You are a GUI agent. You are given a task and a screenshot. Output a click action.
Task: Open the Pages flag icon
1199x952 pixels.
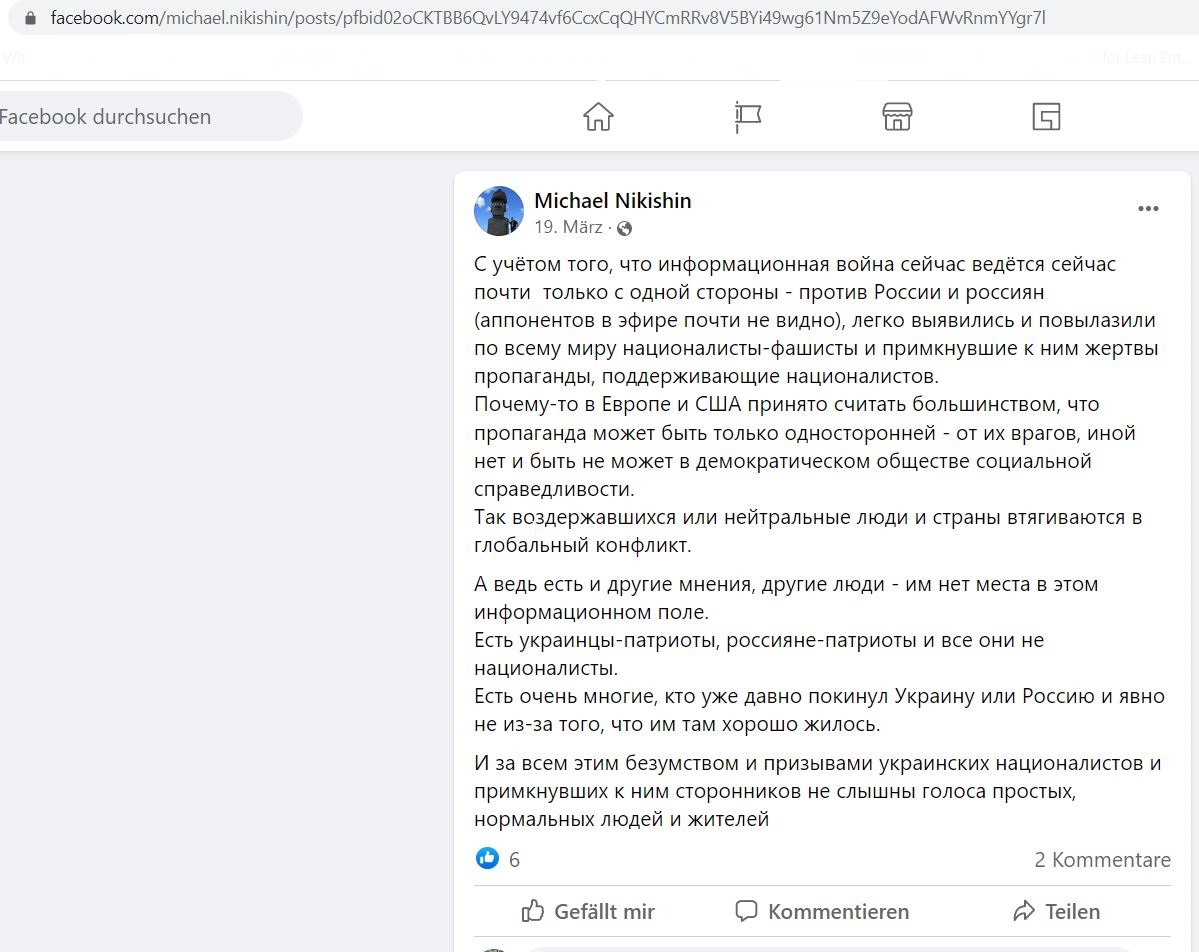pos(747,116)
